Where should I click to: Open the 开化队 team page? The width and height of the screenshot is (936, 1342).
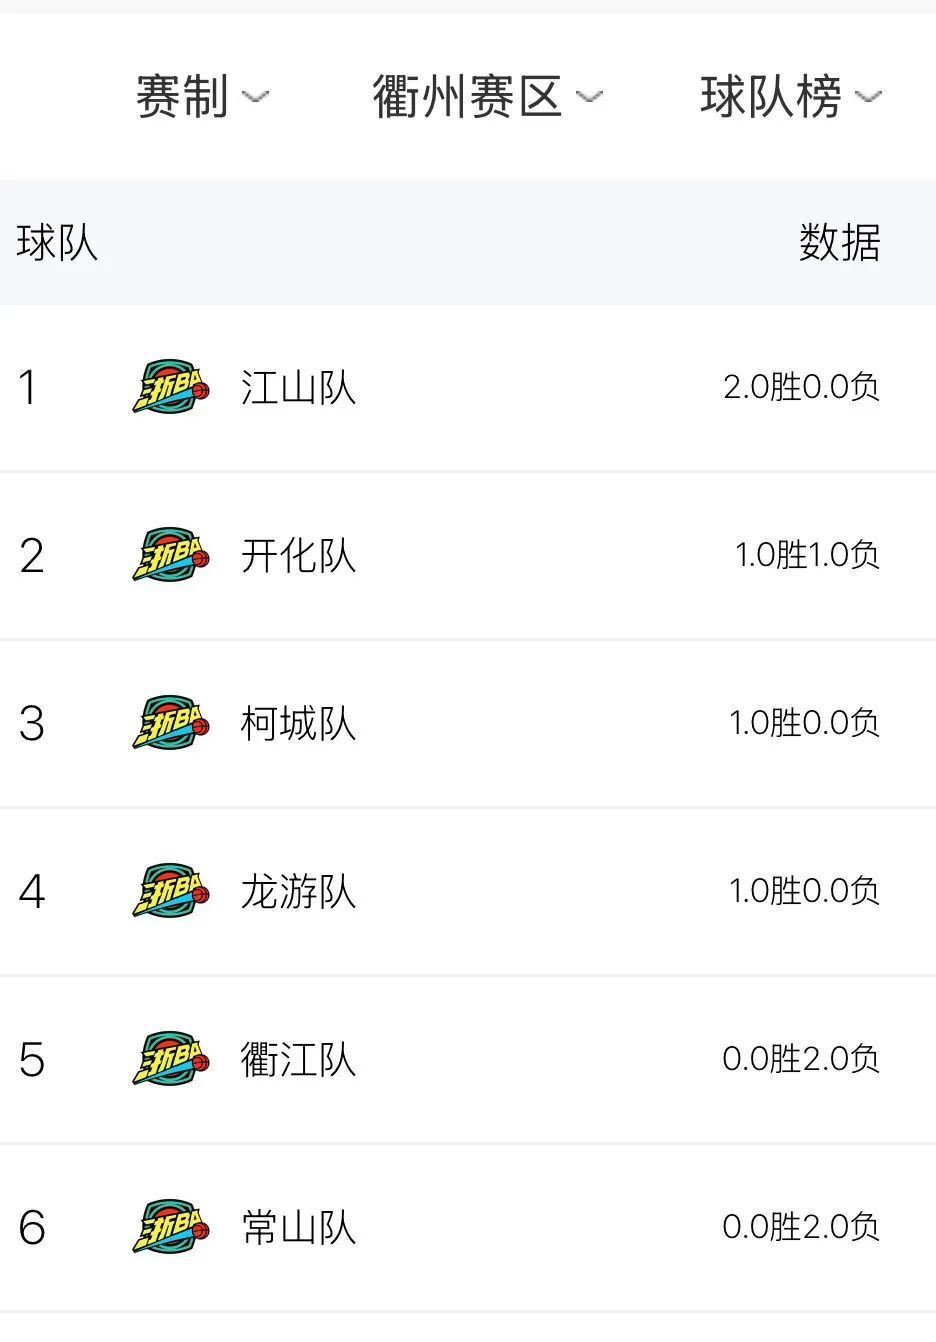click(298, 555)
